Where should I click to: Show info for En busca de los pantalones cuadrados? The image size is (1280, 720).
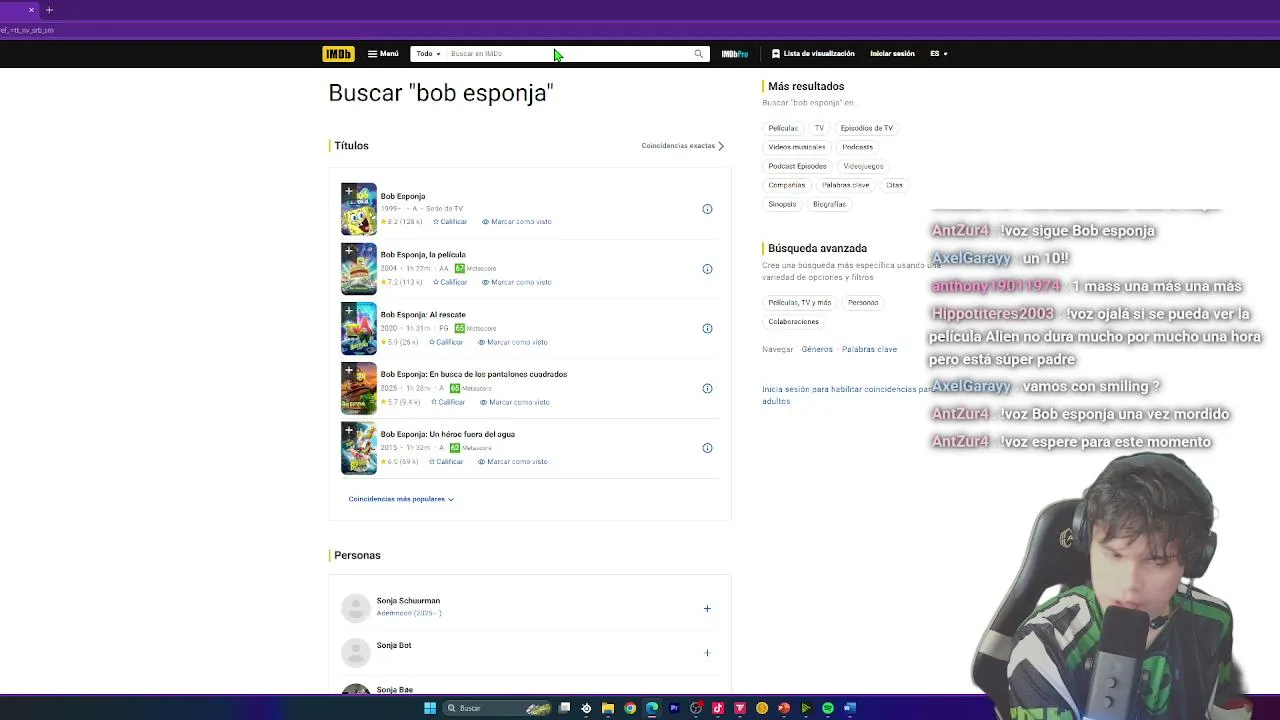707,389
